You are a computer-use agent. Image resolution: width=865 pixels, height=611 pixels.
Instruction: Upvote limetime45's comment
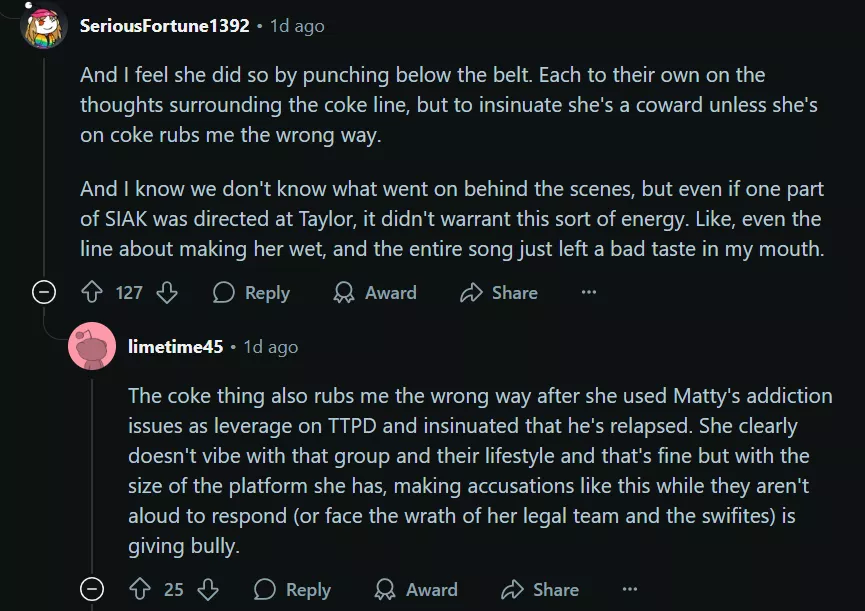141,590
